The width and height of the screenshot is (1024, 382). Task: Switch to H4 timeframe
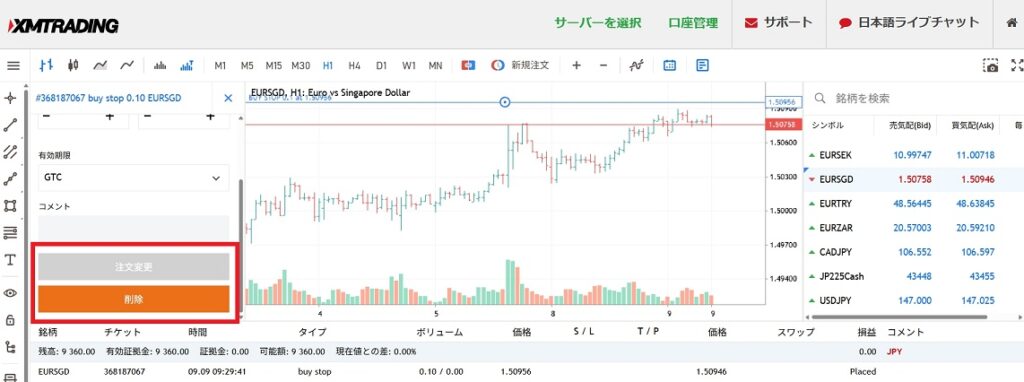(x=355, y=65)
